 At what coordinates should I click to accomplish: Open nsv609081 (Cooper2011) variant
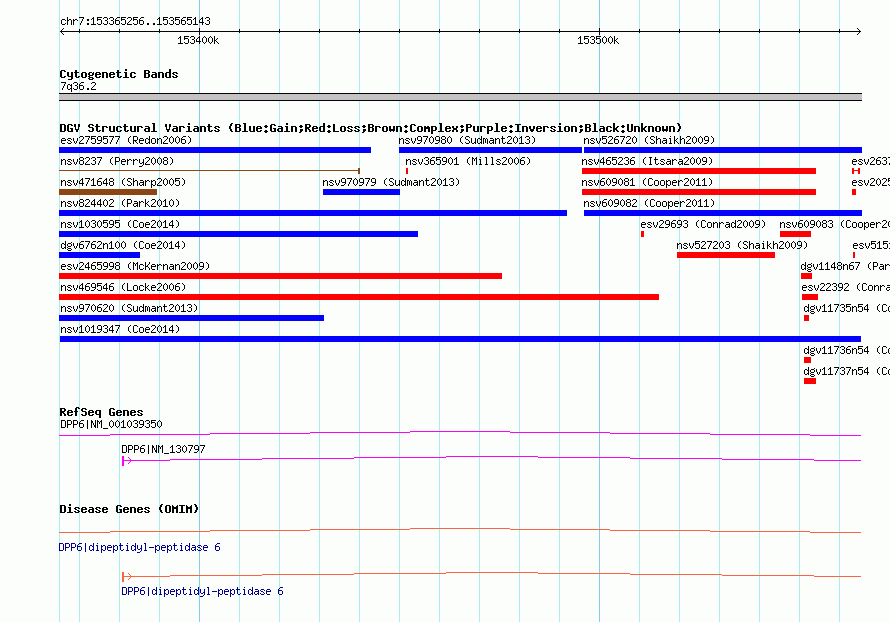click(647, 182)
